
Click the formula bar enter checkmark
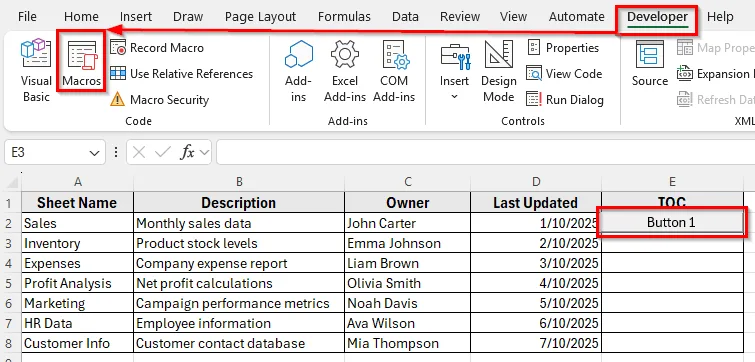(x=163, y=153)
